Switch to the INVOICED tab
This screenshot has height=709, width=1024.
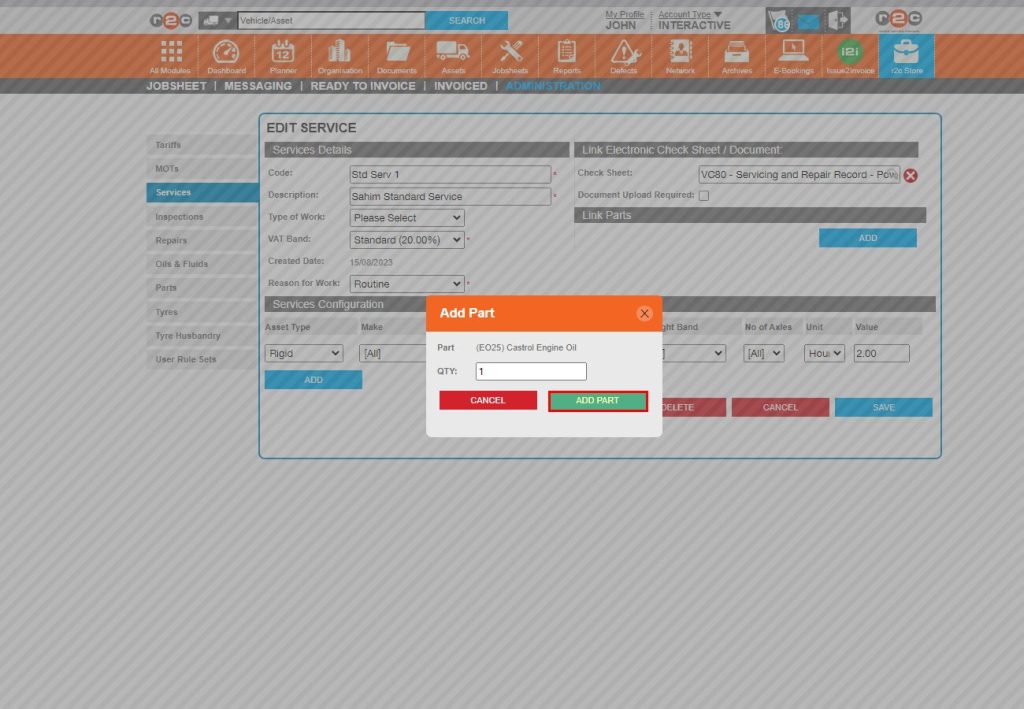click(460, 86)
